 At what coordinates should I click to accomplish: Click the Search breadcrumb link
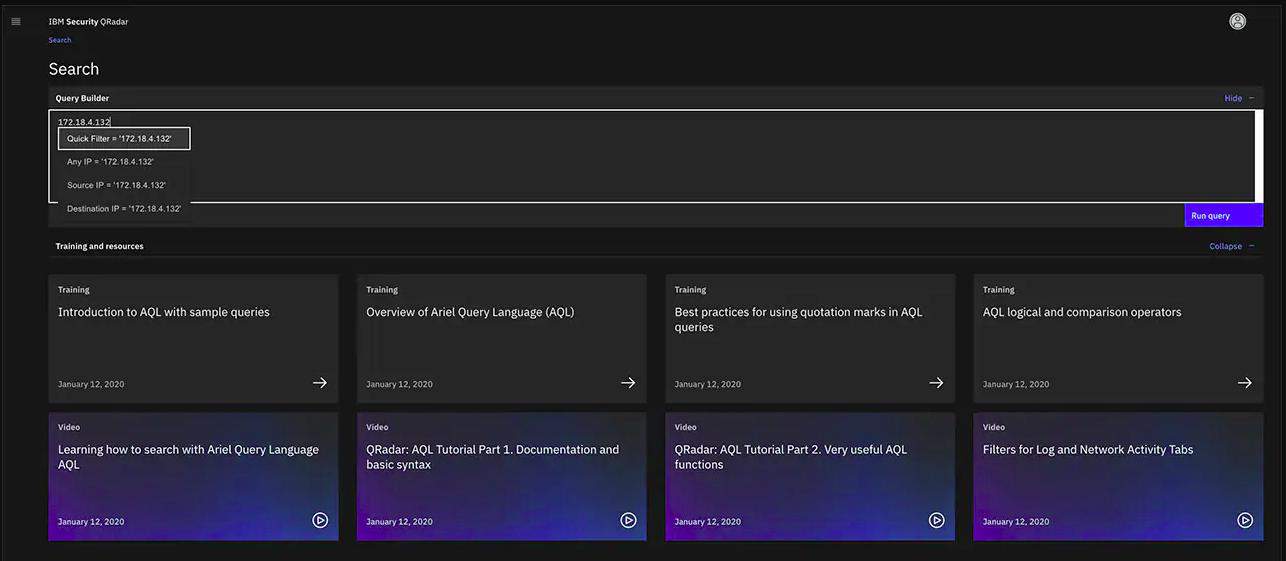[x=60, y=40]
